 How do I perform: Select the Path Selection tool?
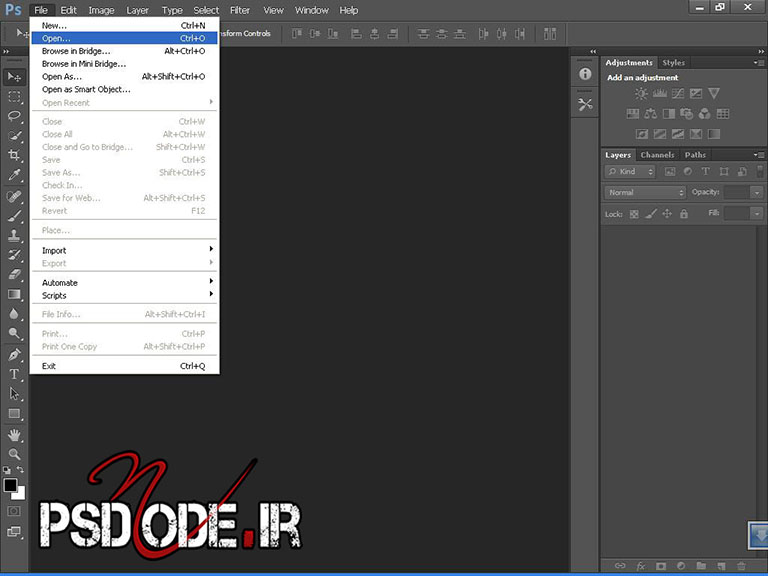tap(14, 394)
